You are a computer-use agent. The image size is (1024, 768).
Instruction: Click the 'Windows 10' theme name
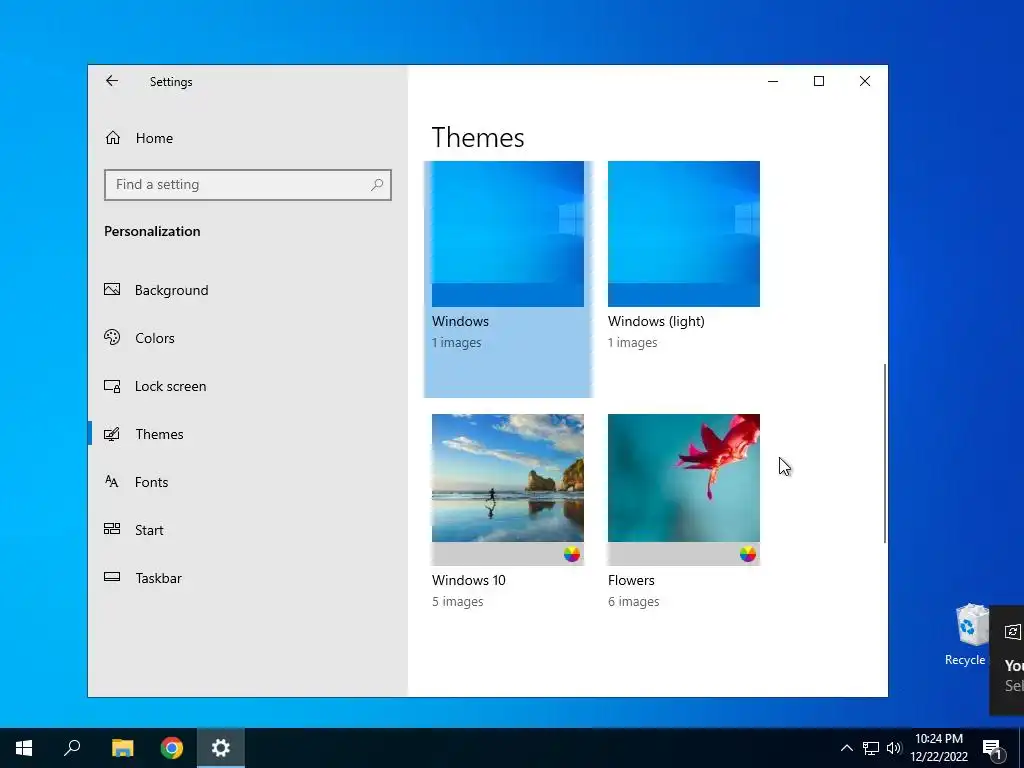click(x=468, y=580)
